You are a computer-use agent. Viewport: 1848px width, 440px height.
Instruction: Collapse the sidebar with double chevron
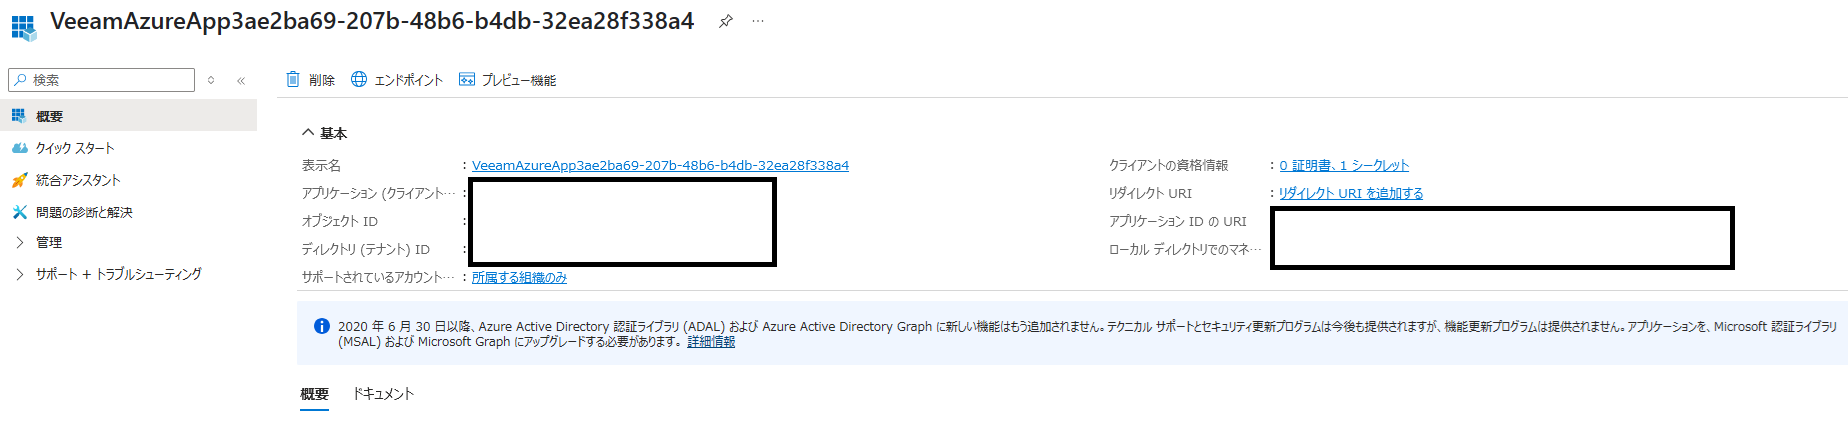241,80
